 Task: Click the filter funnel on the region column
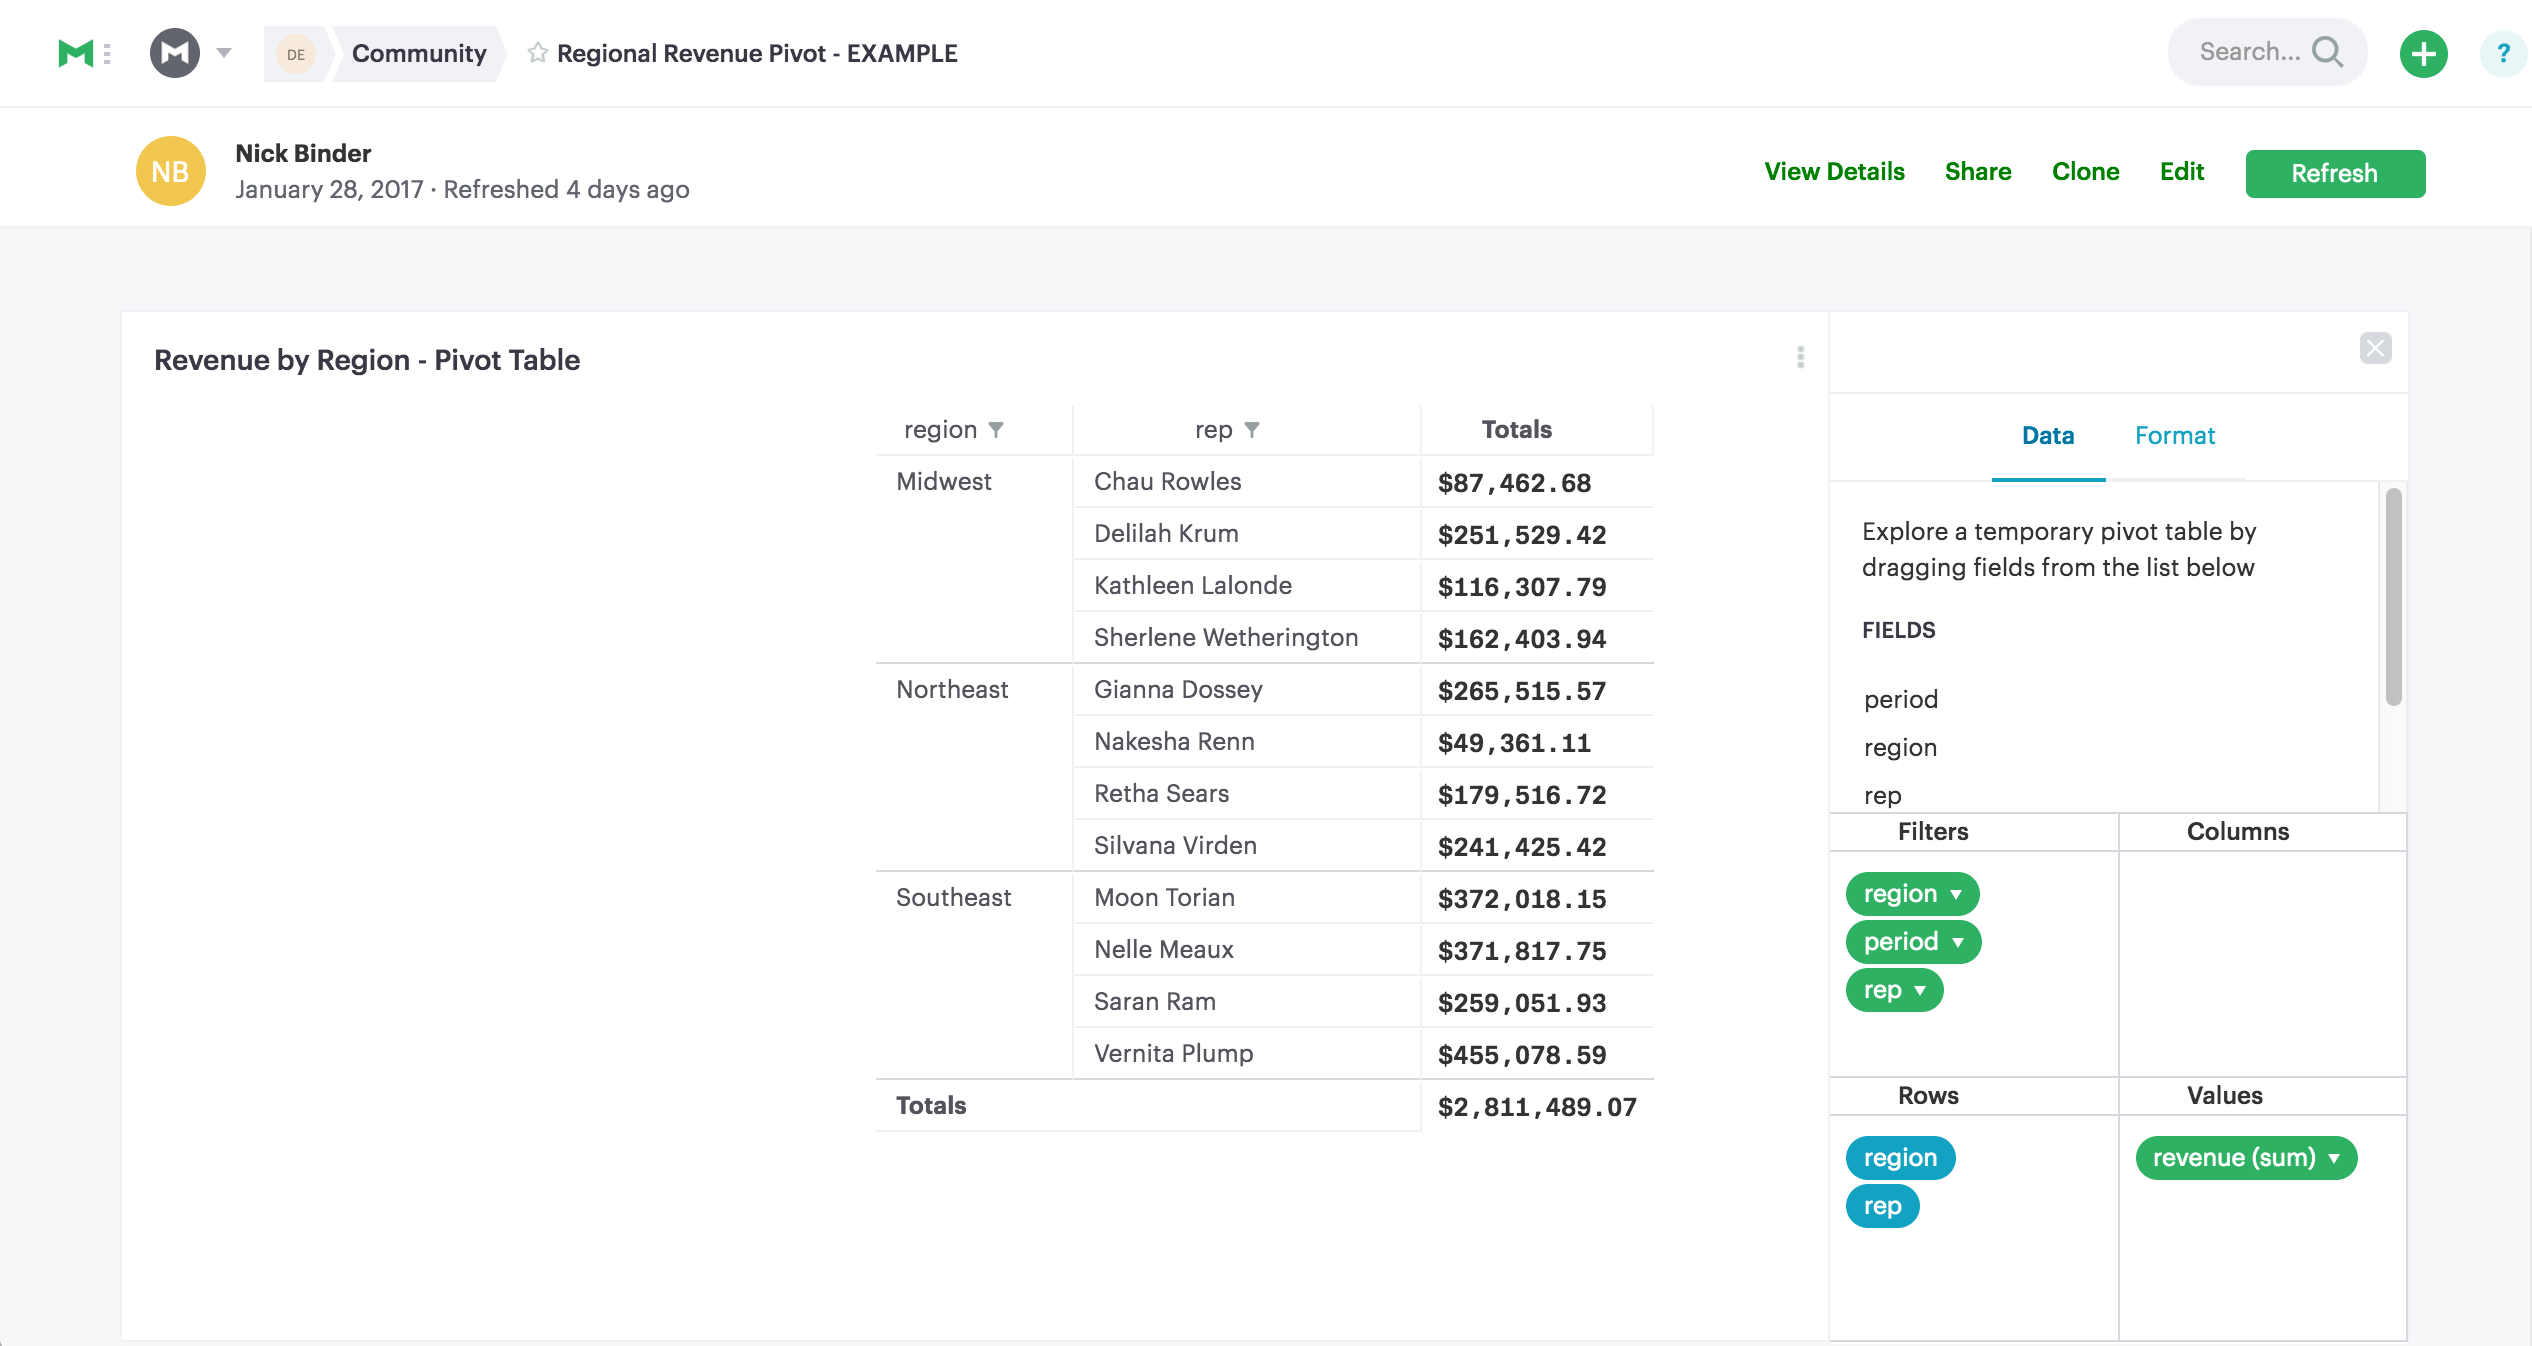(996, 428)
